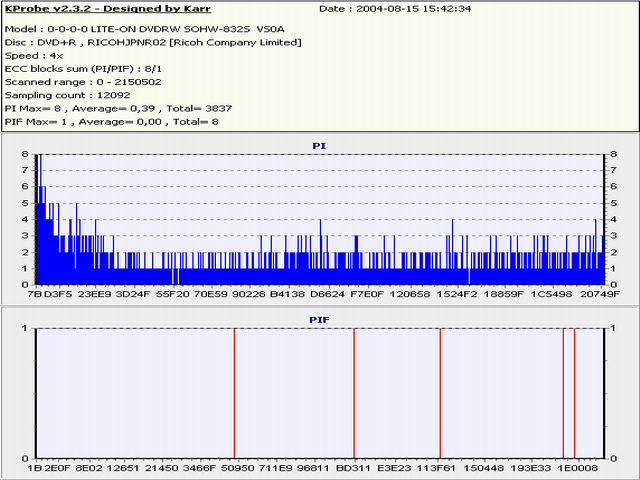Select the Scanned range 0 - 2150502 line

[x=83, y=82]
